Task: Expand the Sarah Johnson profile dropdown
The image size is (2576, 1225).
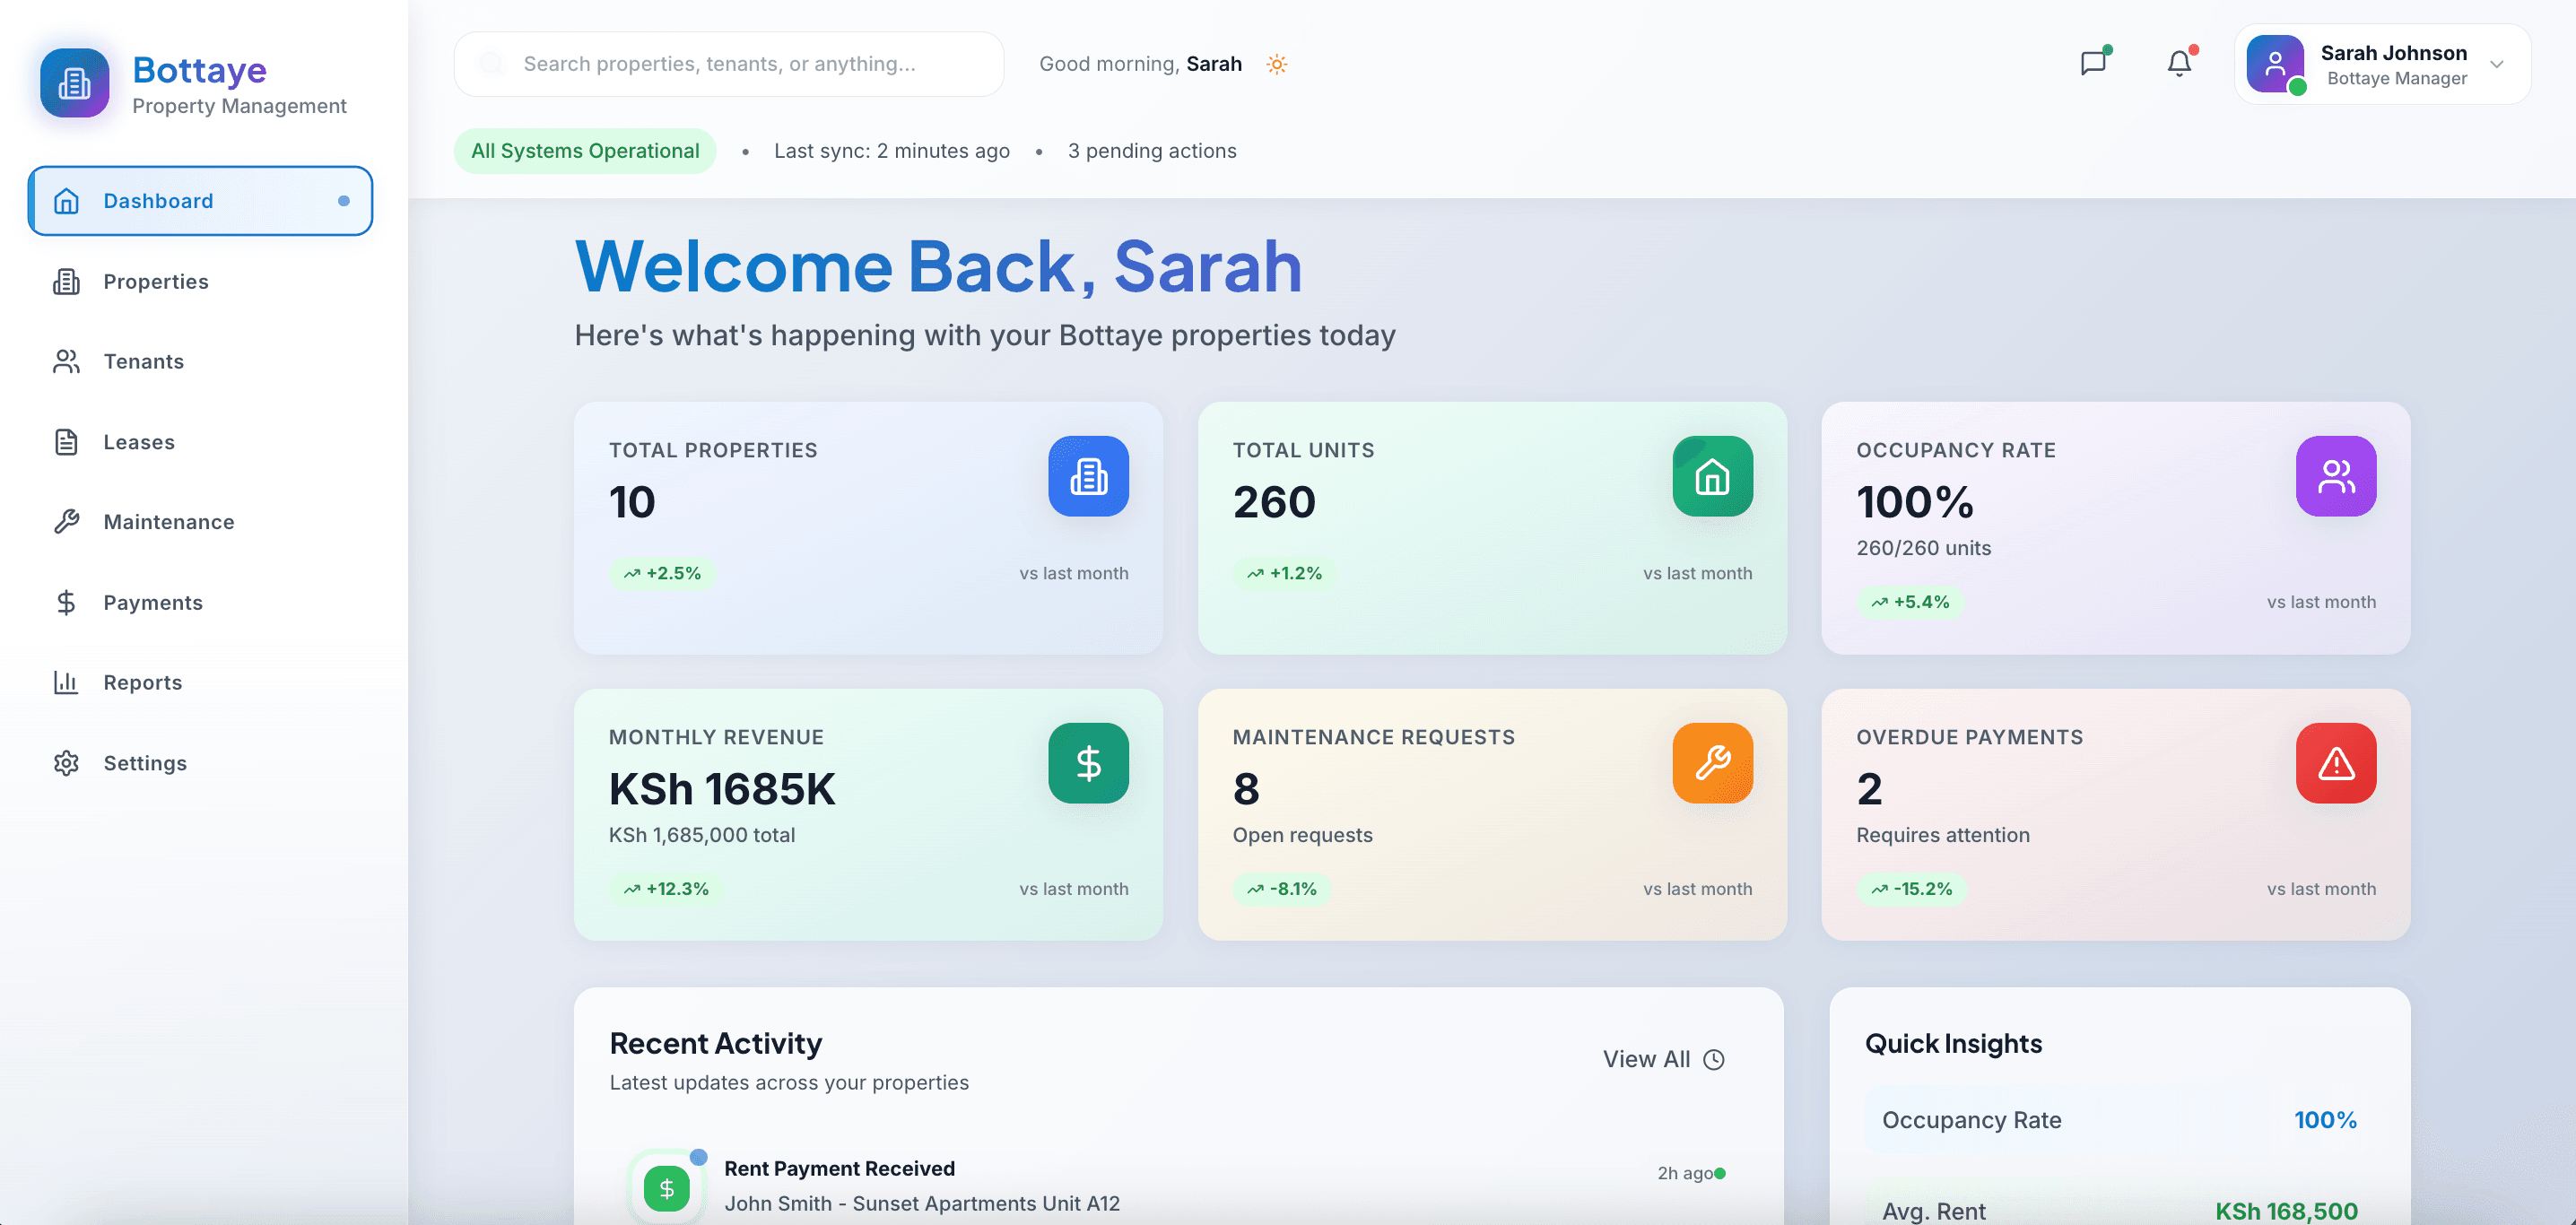Action: click(x=2383, y=64)
